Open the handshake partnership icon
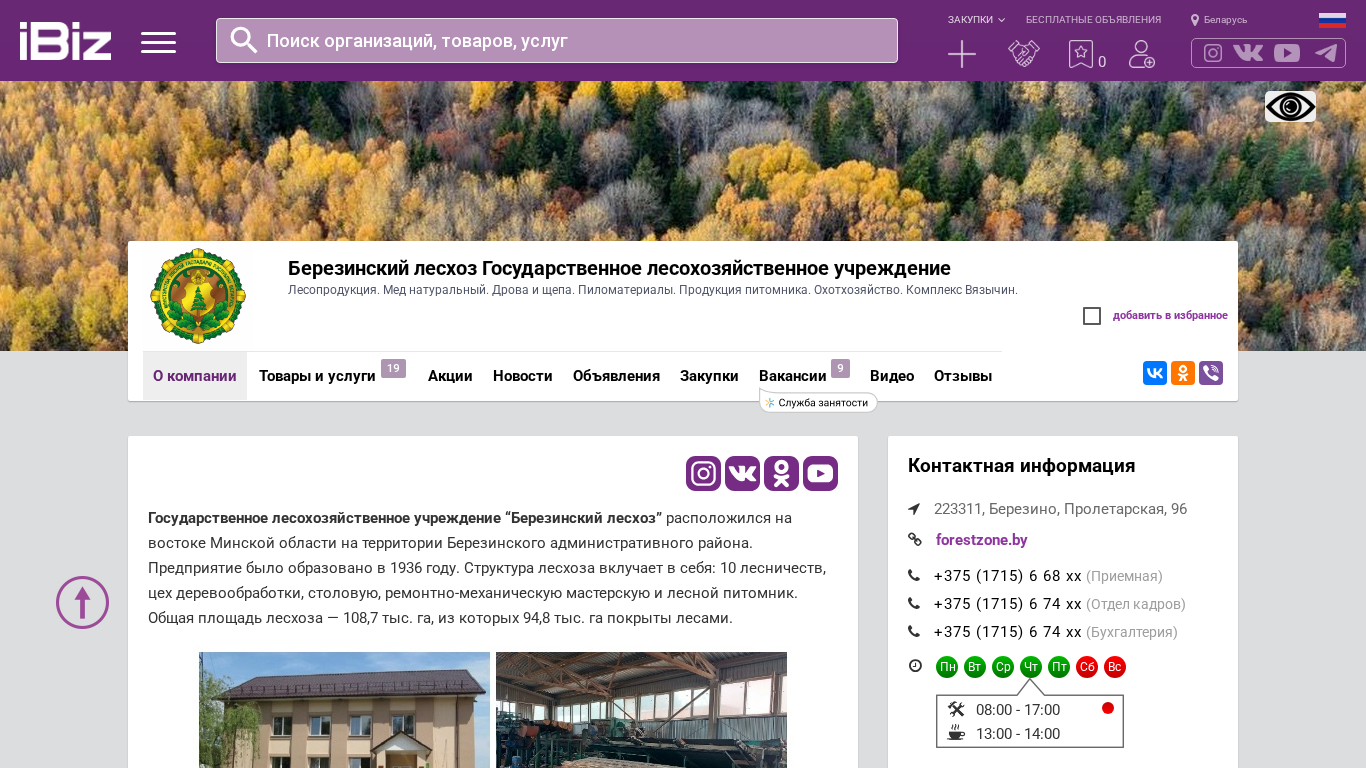 click(x=1024, y=54)
